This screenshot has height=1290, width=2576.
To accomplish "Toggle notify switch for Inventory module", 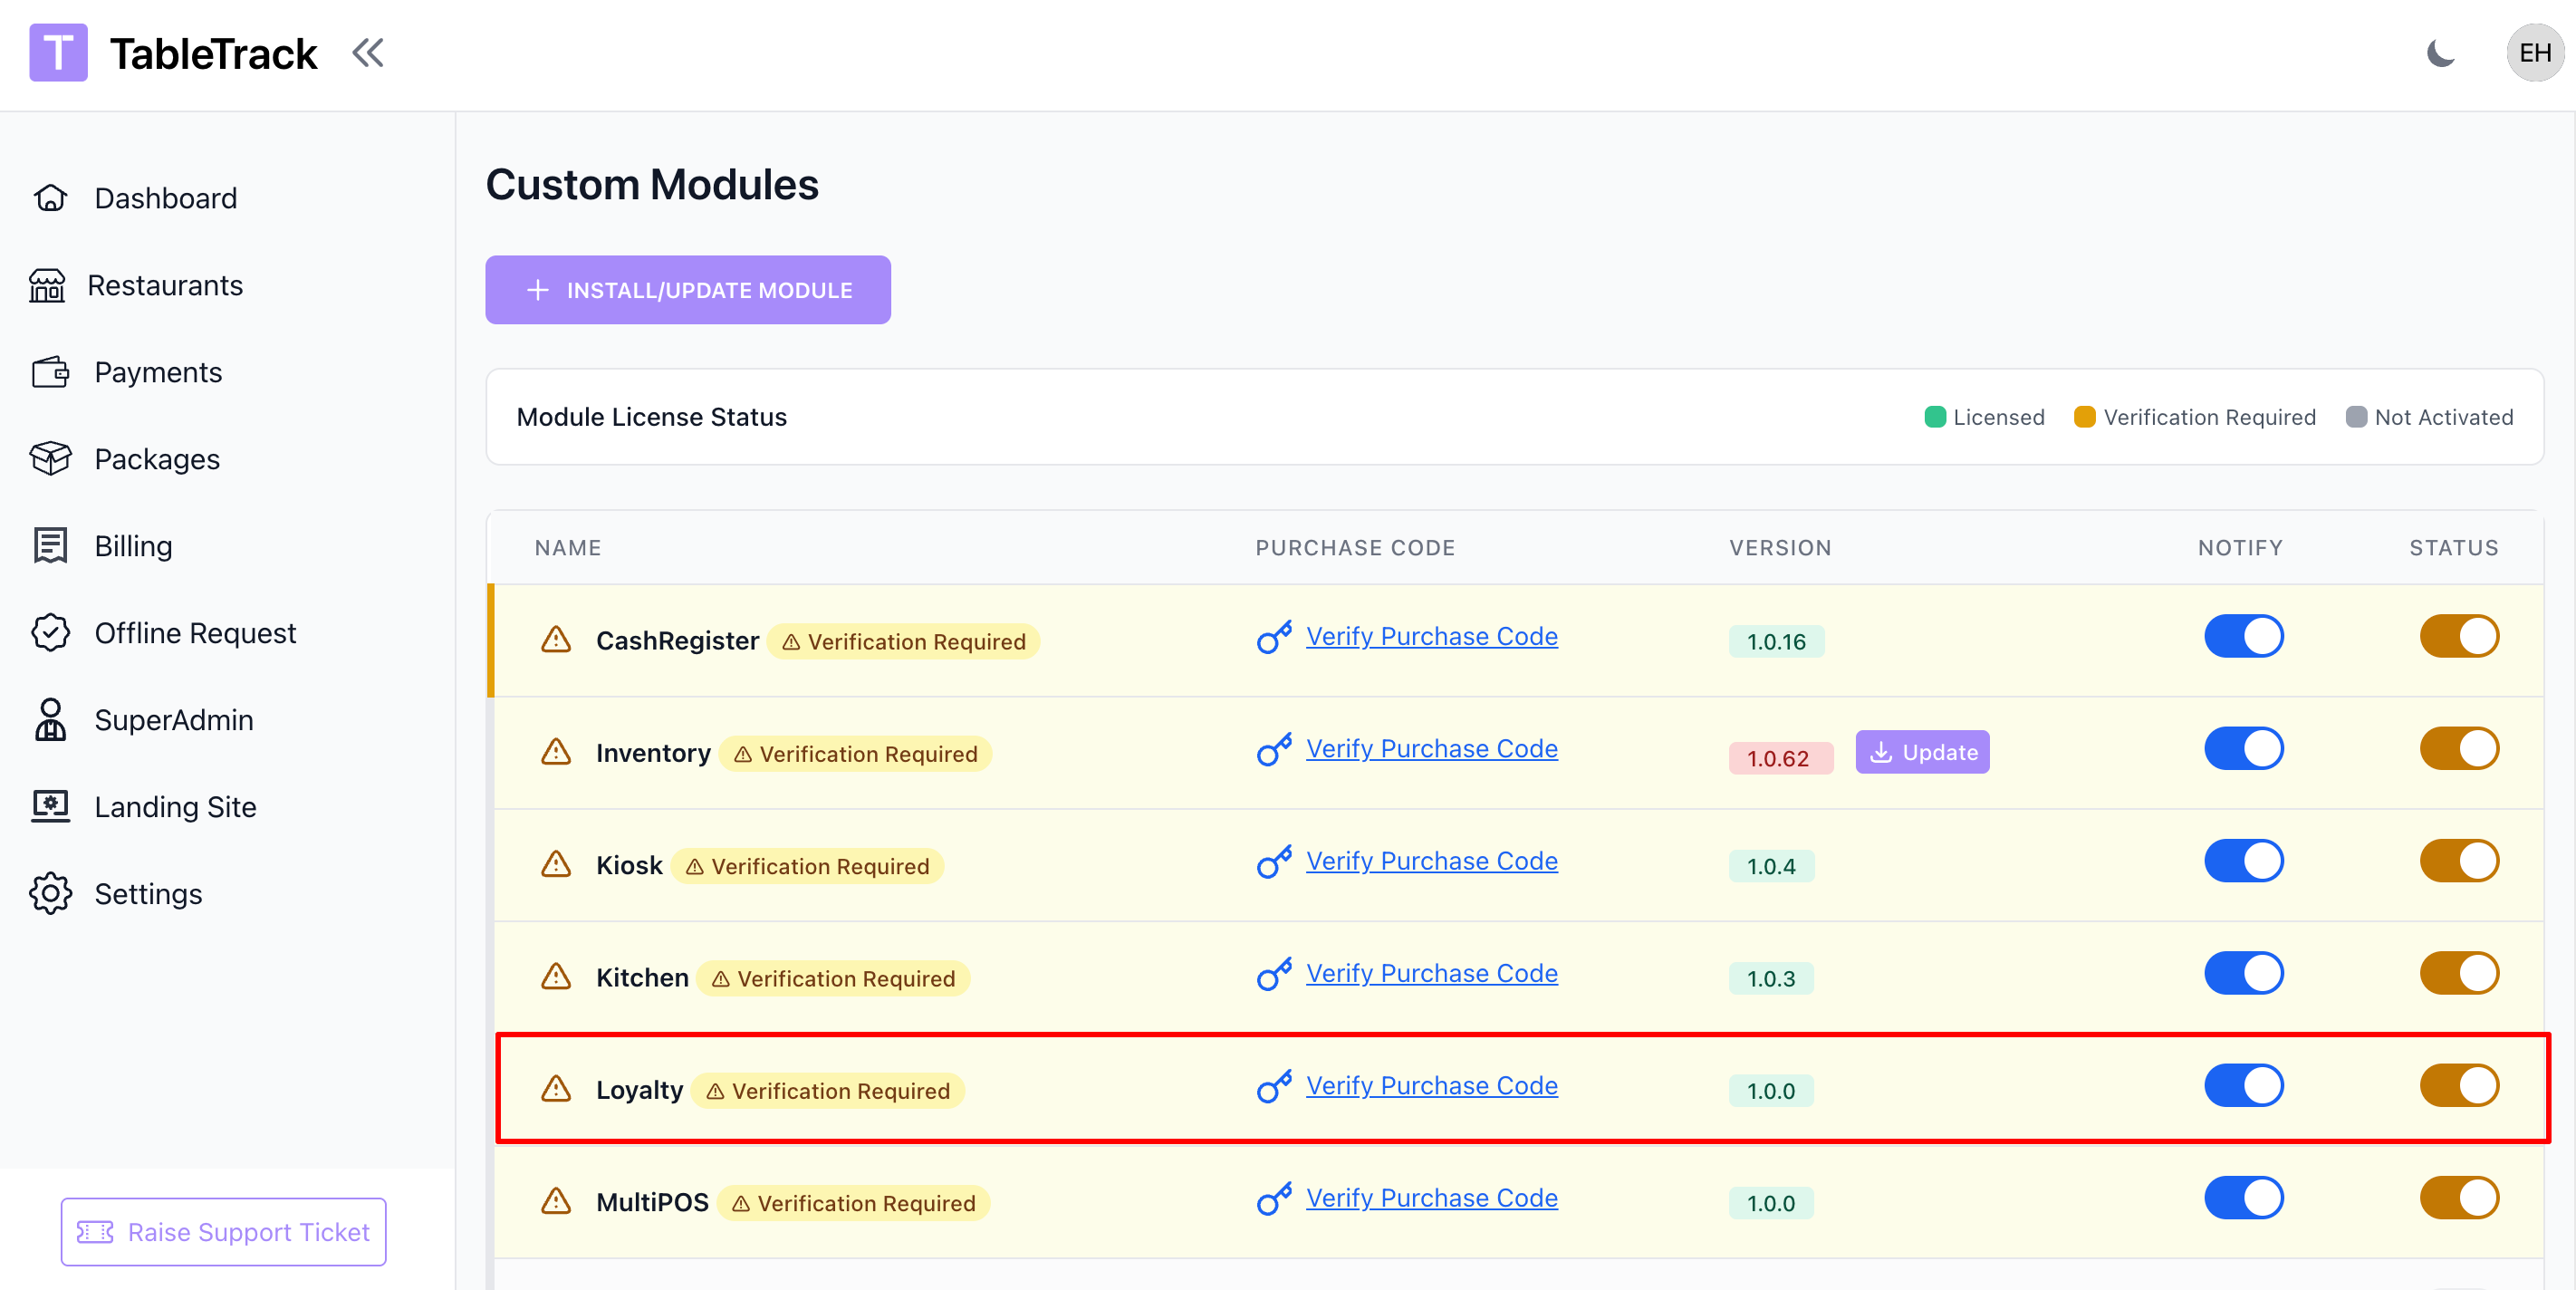I will (x=2243, y=749).
